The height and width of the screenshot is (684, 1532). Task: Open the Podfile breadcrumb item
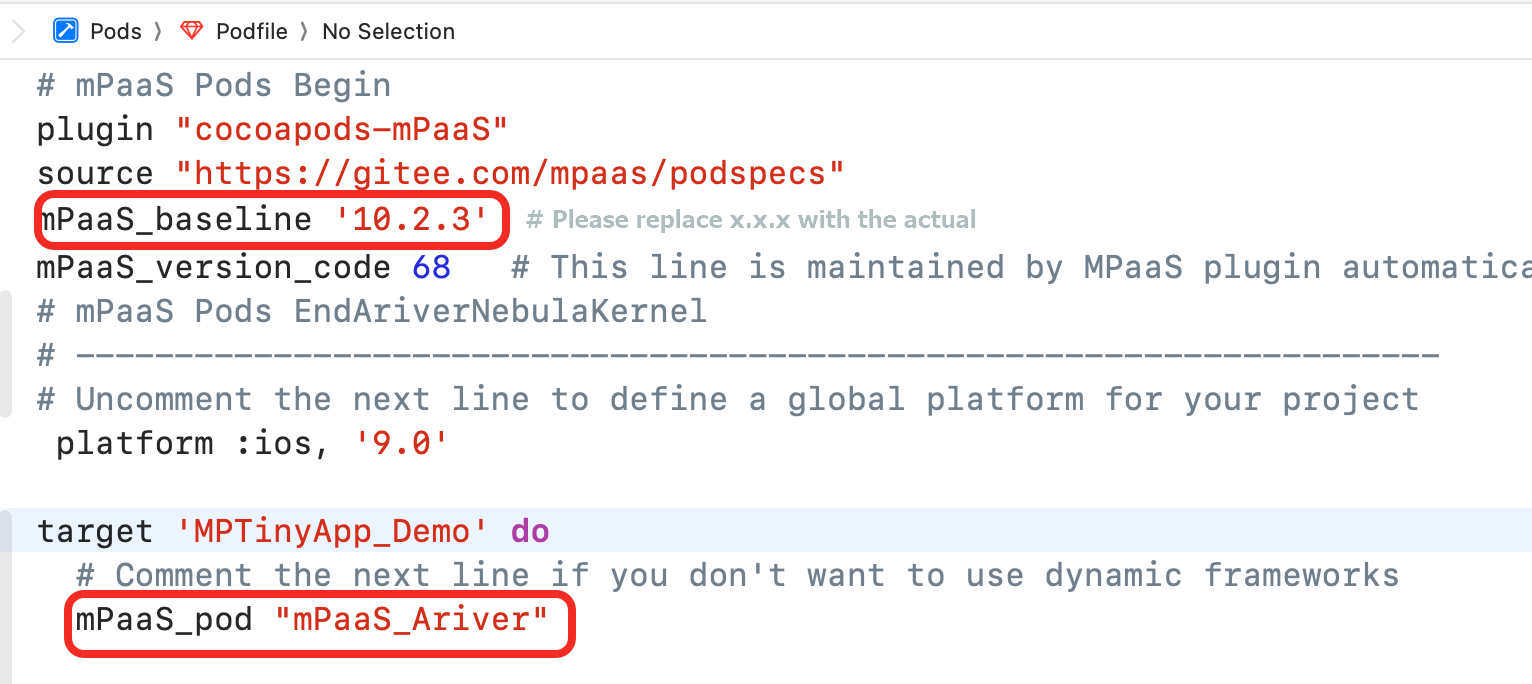click(x=252, y=31)
